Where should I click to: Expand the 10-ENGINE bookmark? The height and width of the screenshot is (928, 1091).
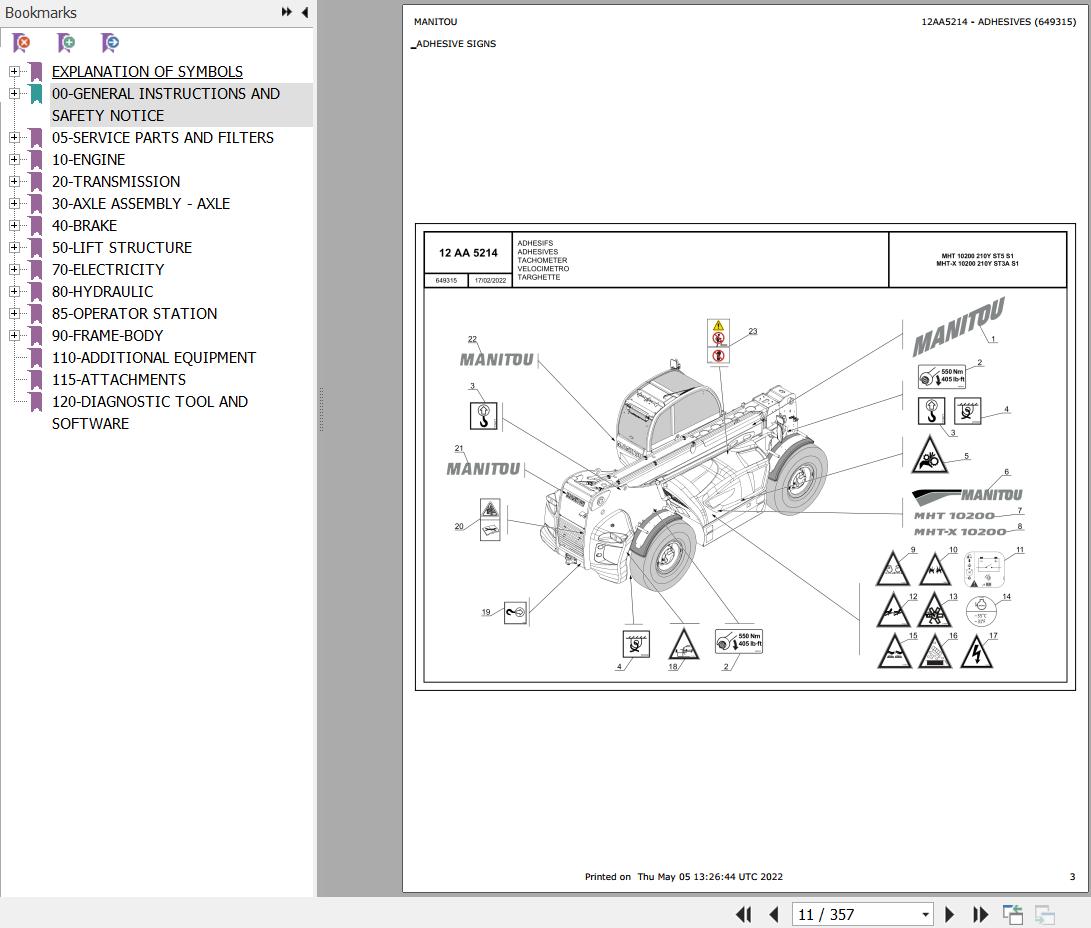pos(13,159)
